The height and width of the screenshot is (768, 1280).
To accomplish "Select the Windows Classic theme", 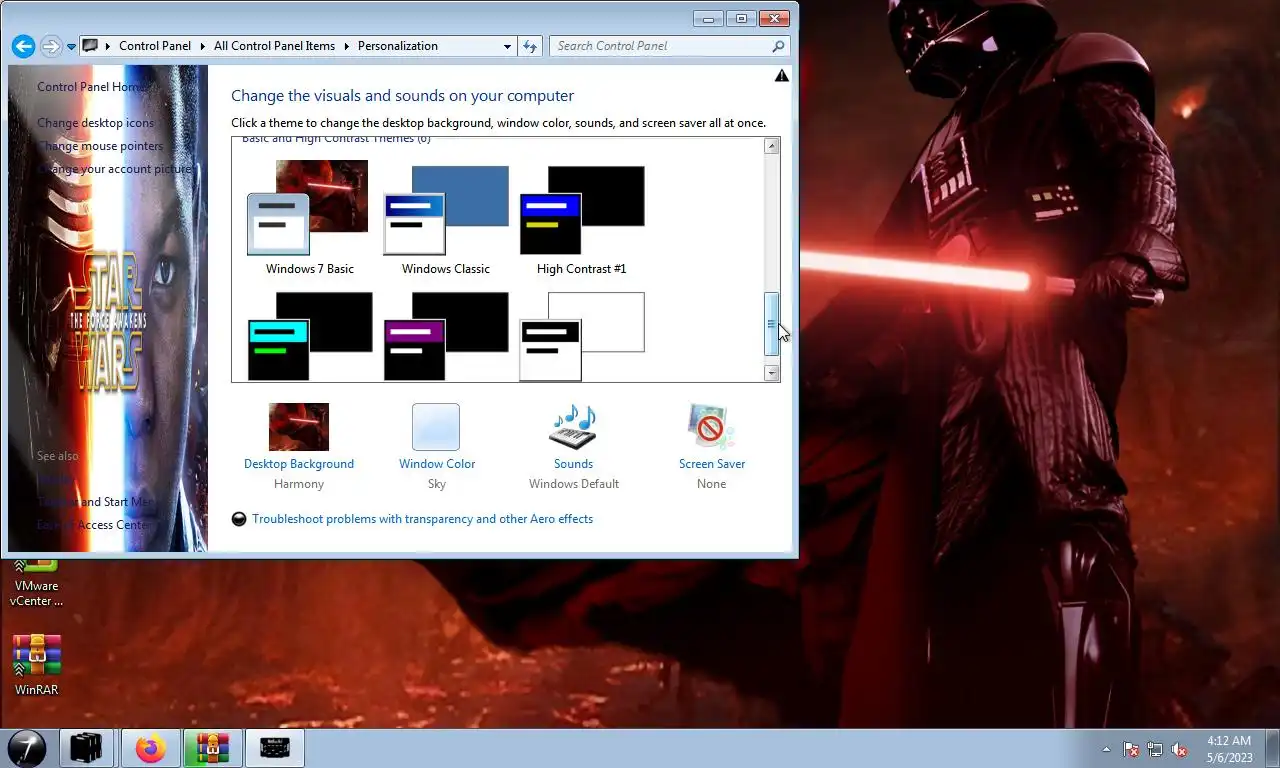I will pos(446,217).
